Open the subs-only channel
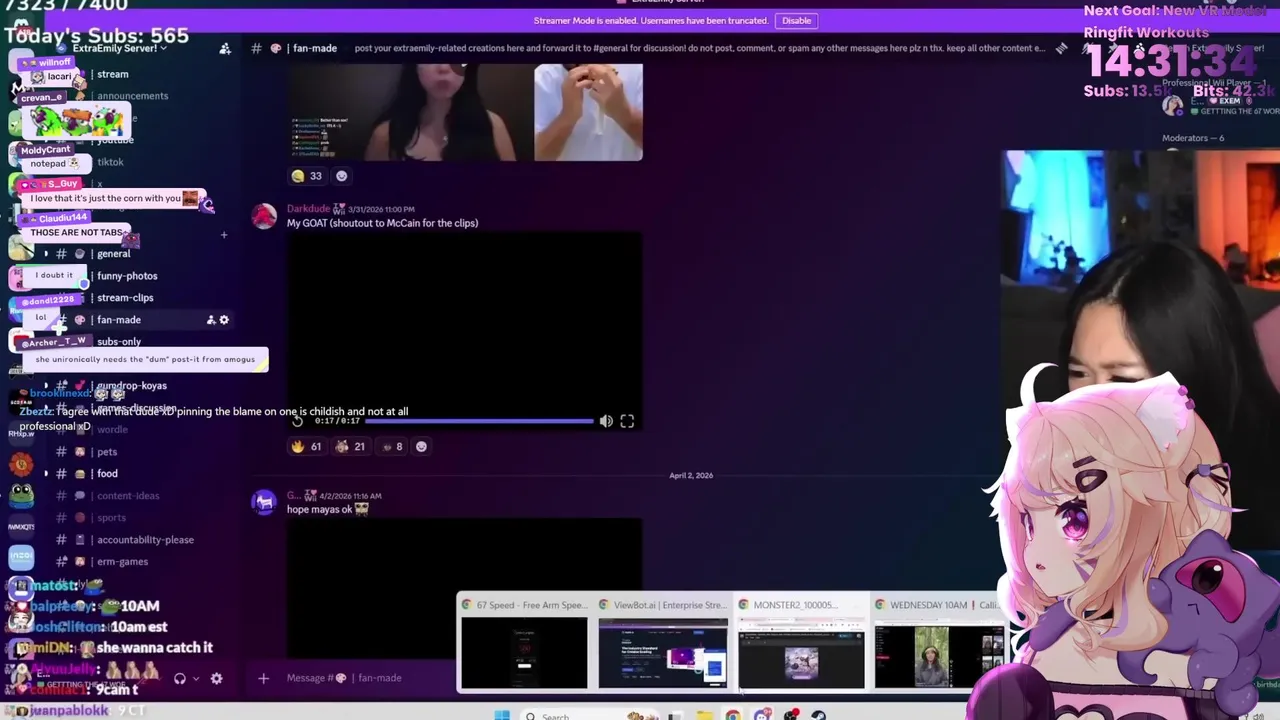1280x720 pixels. click(x=118, y=342)
